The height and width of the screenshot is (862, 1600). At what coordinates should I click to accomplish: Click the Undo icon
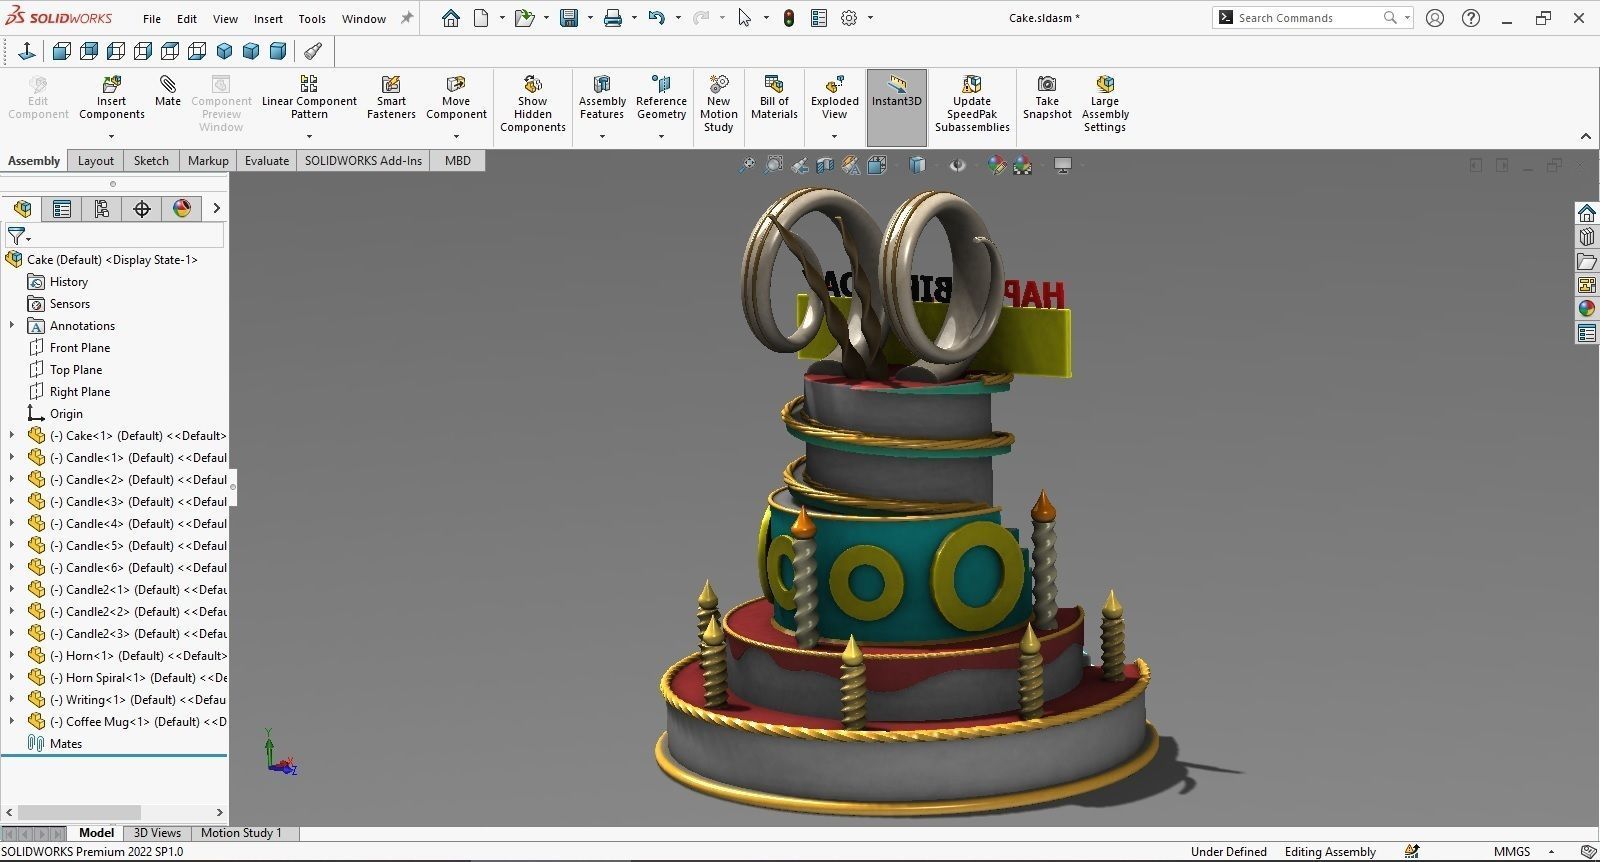tap(657, 18)
